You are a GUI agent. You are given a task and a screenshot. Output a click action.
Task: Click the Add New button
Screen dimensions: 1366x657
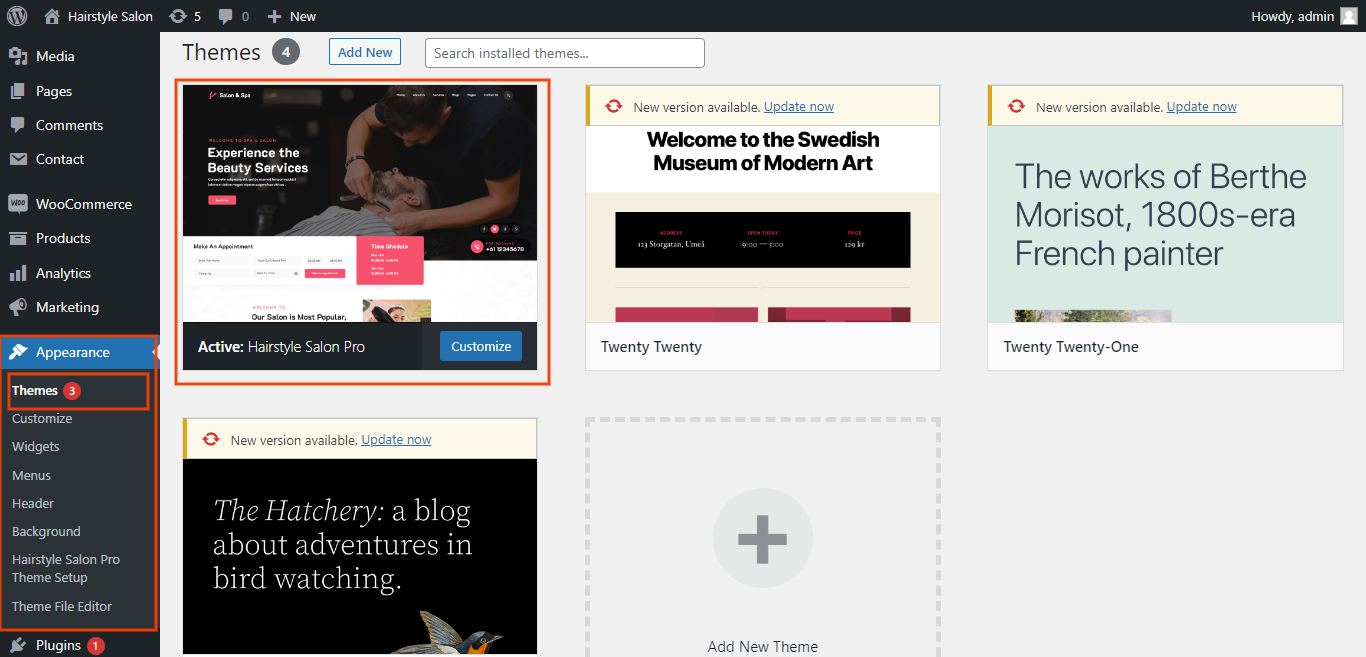(365, 52)
